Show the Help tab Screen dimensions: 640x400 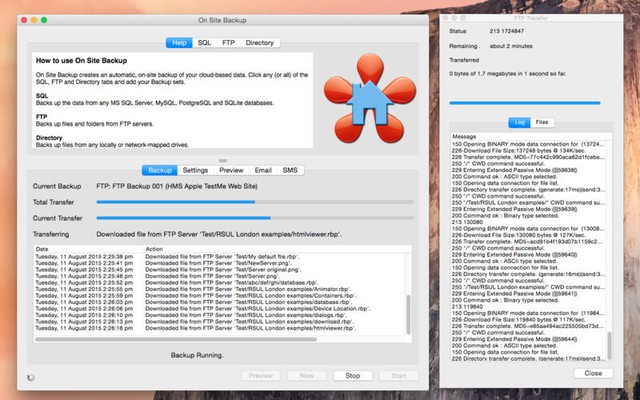pos(179,43)
